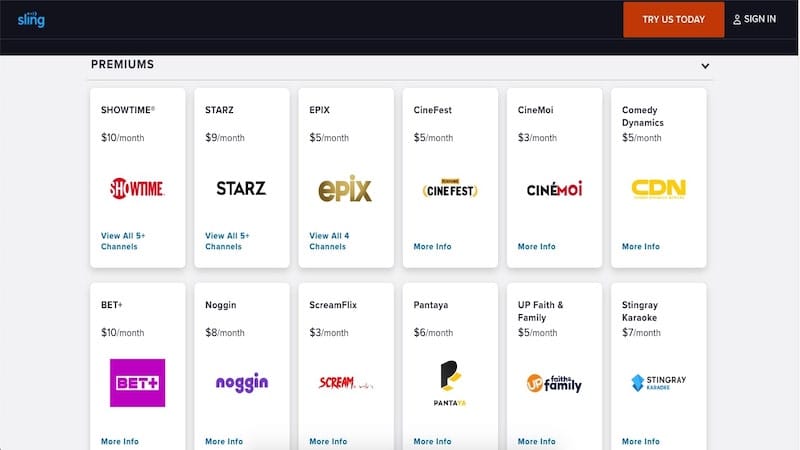The image size is (800, 450).
Task: Click the STARZ logo
Action: [241, 188]
